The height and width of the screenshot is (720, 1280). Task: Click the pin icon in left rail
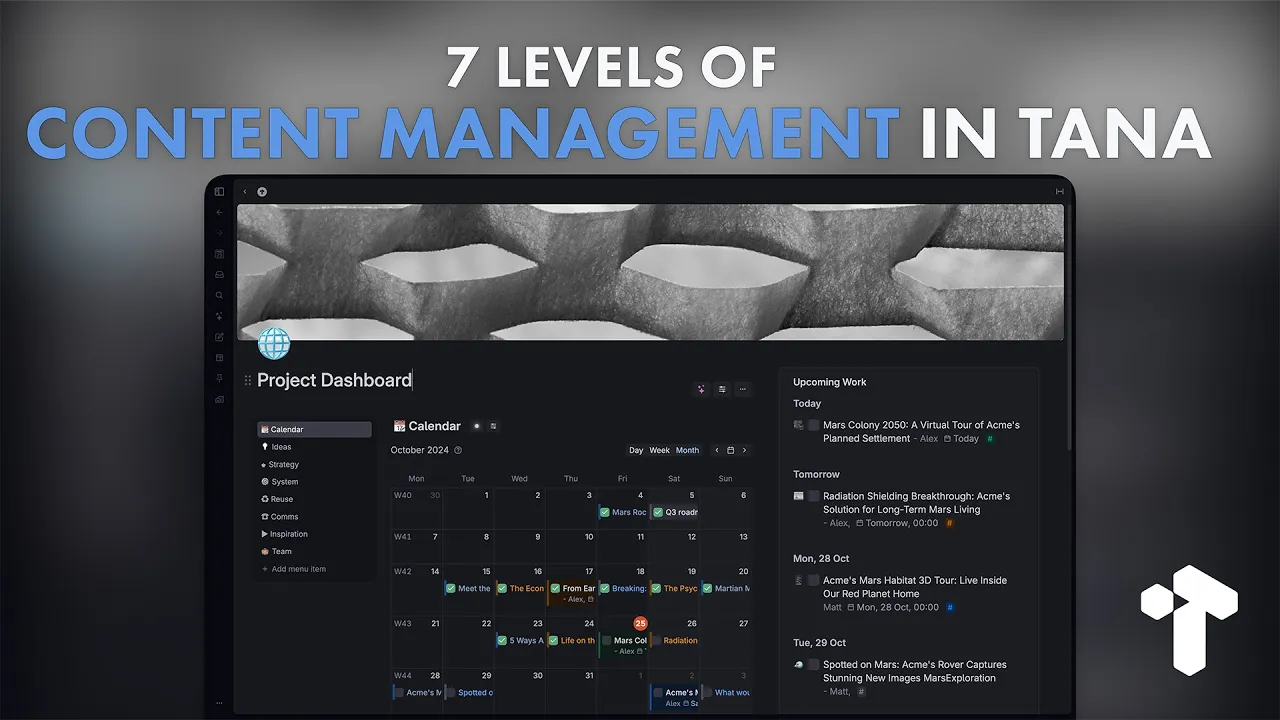219,379
